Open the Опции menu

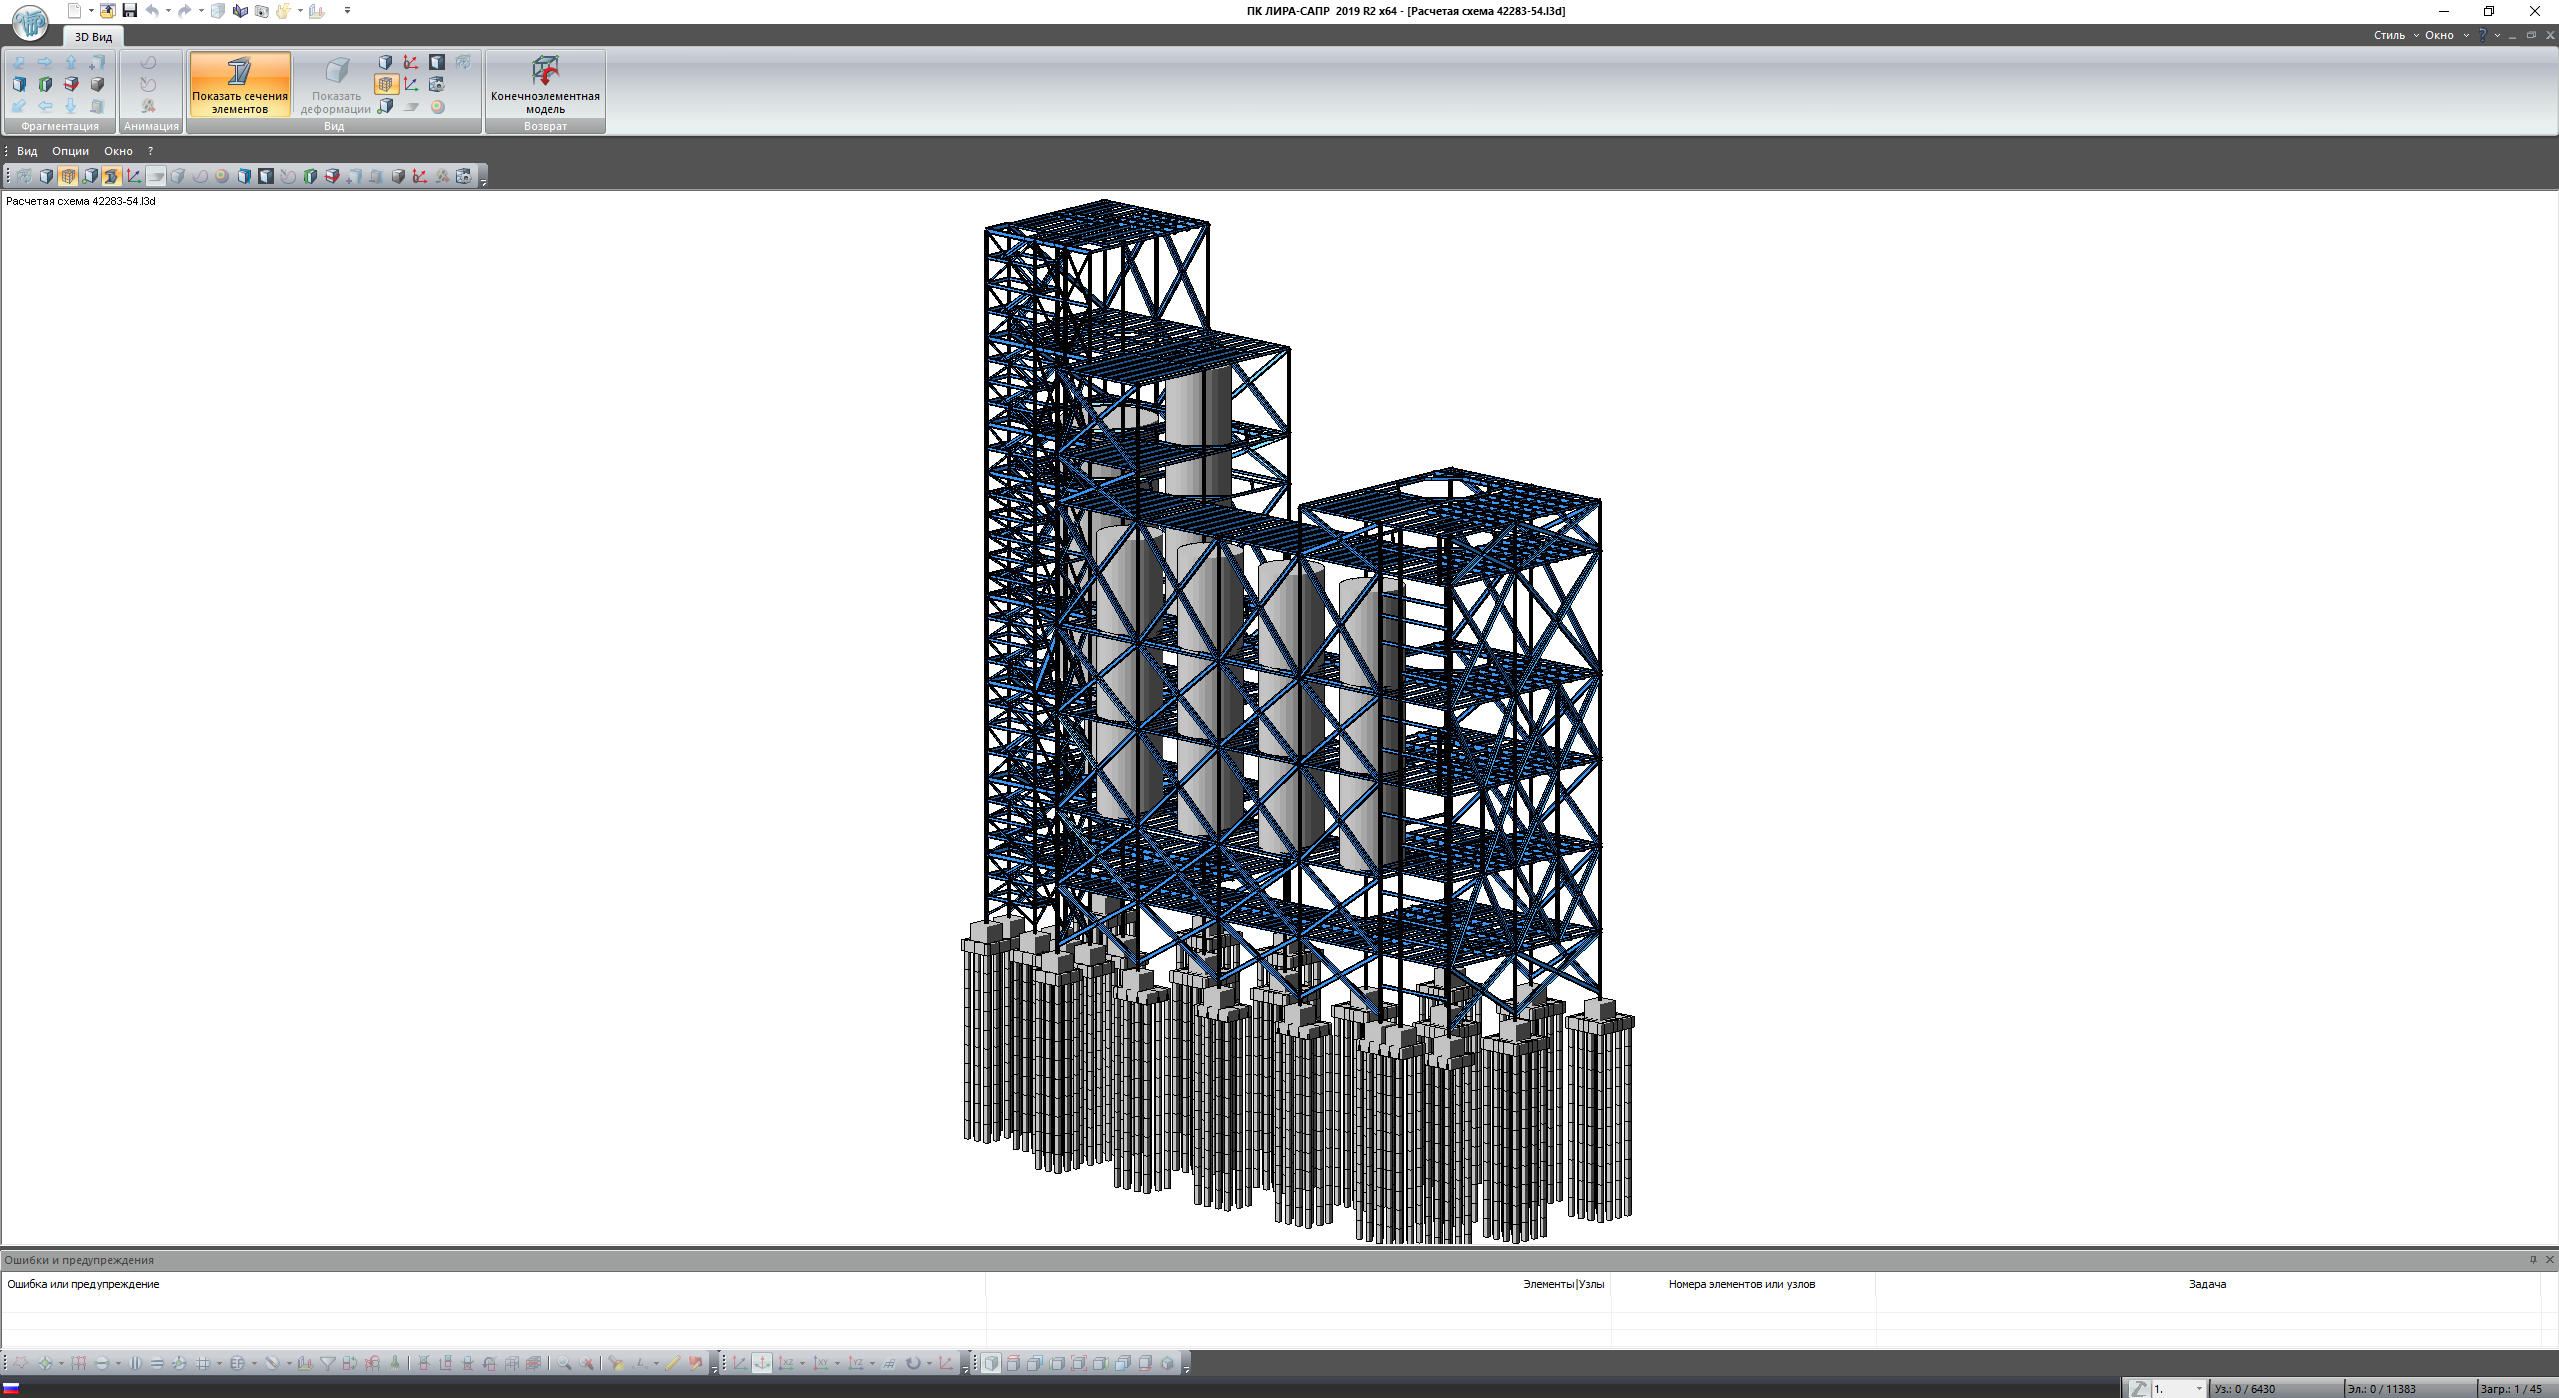(70, 151)
